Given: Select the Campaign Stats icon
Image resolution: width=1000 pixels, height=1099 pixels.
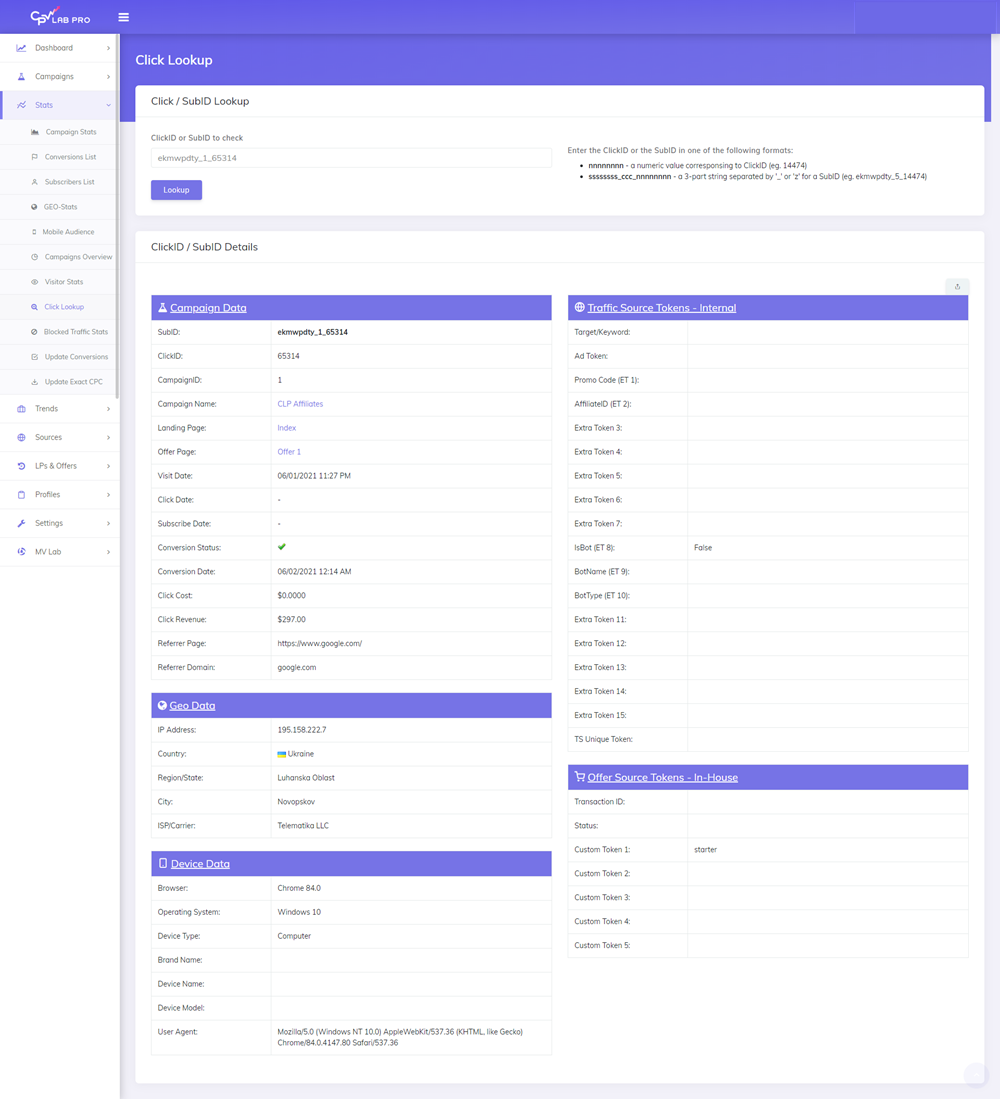Looking at the screenshot, I should tap(32, 131).
